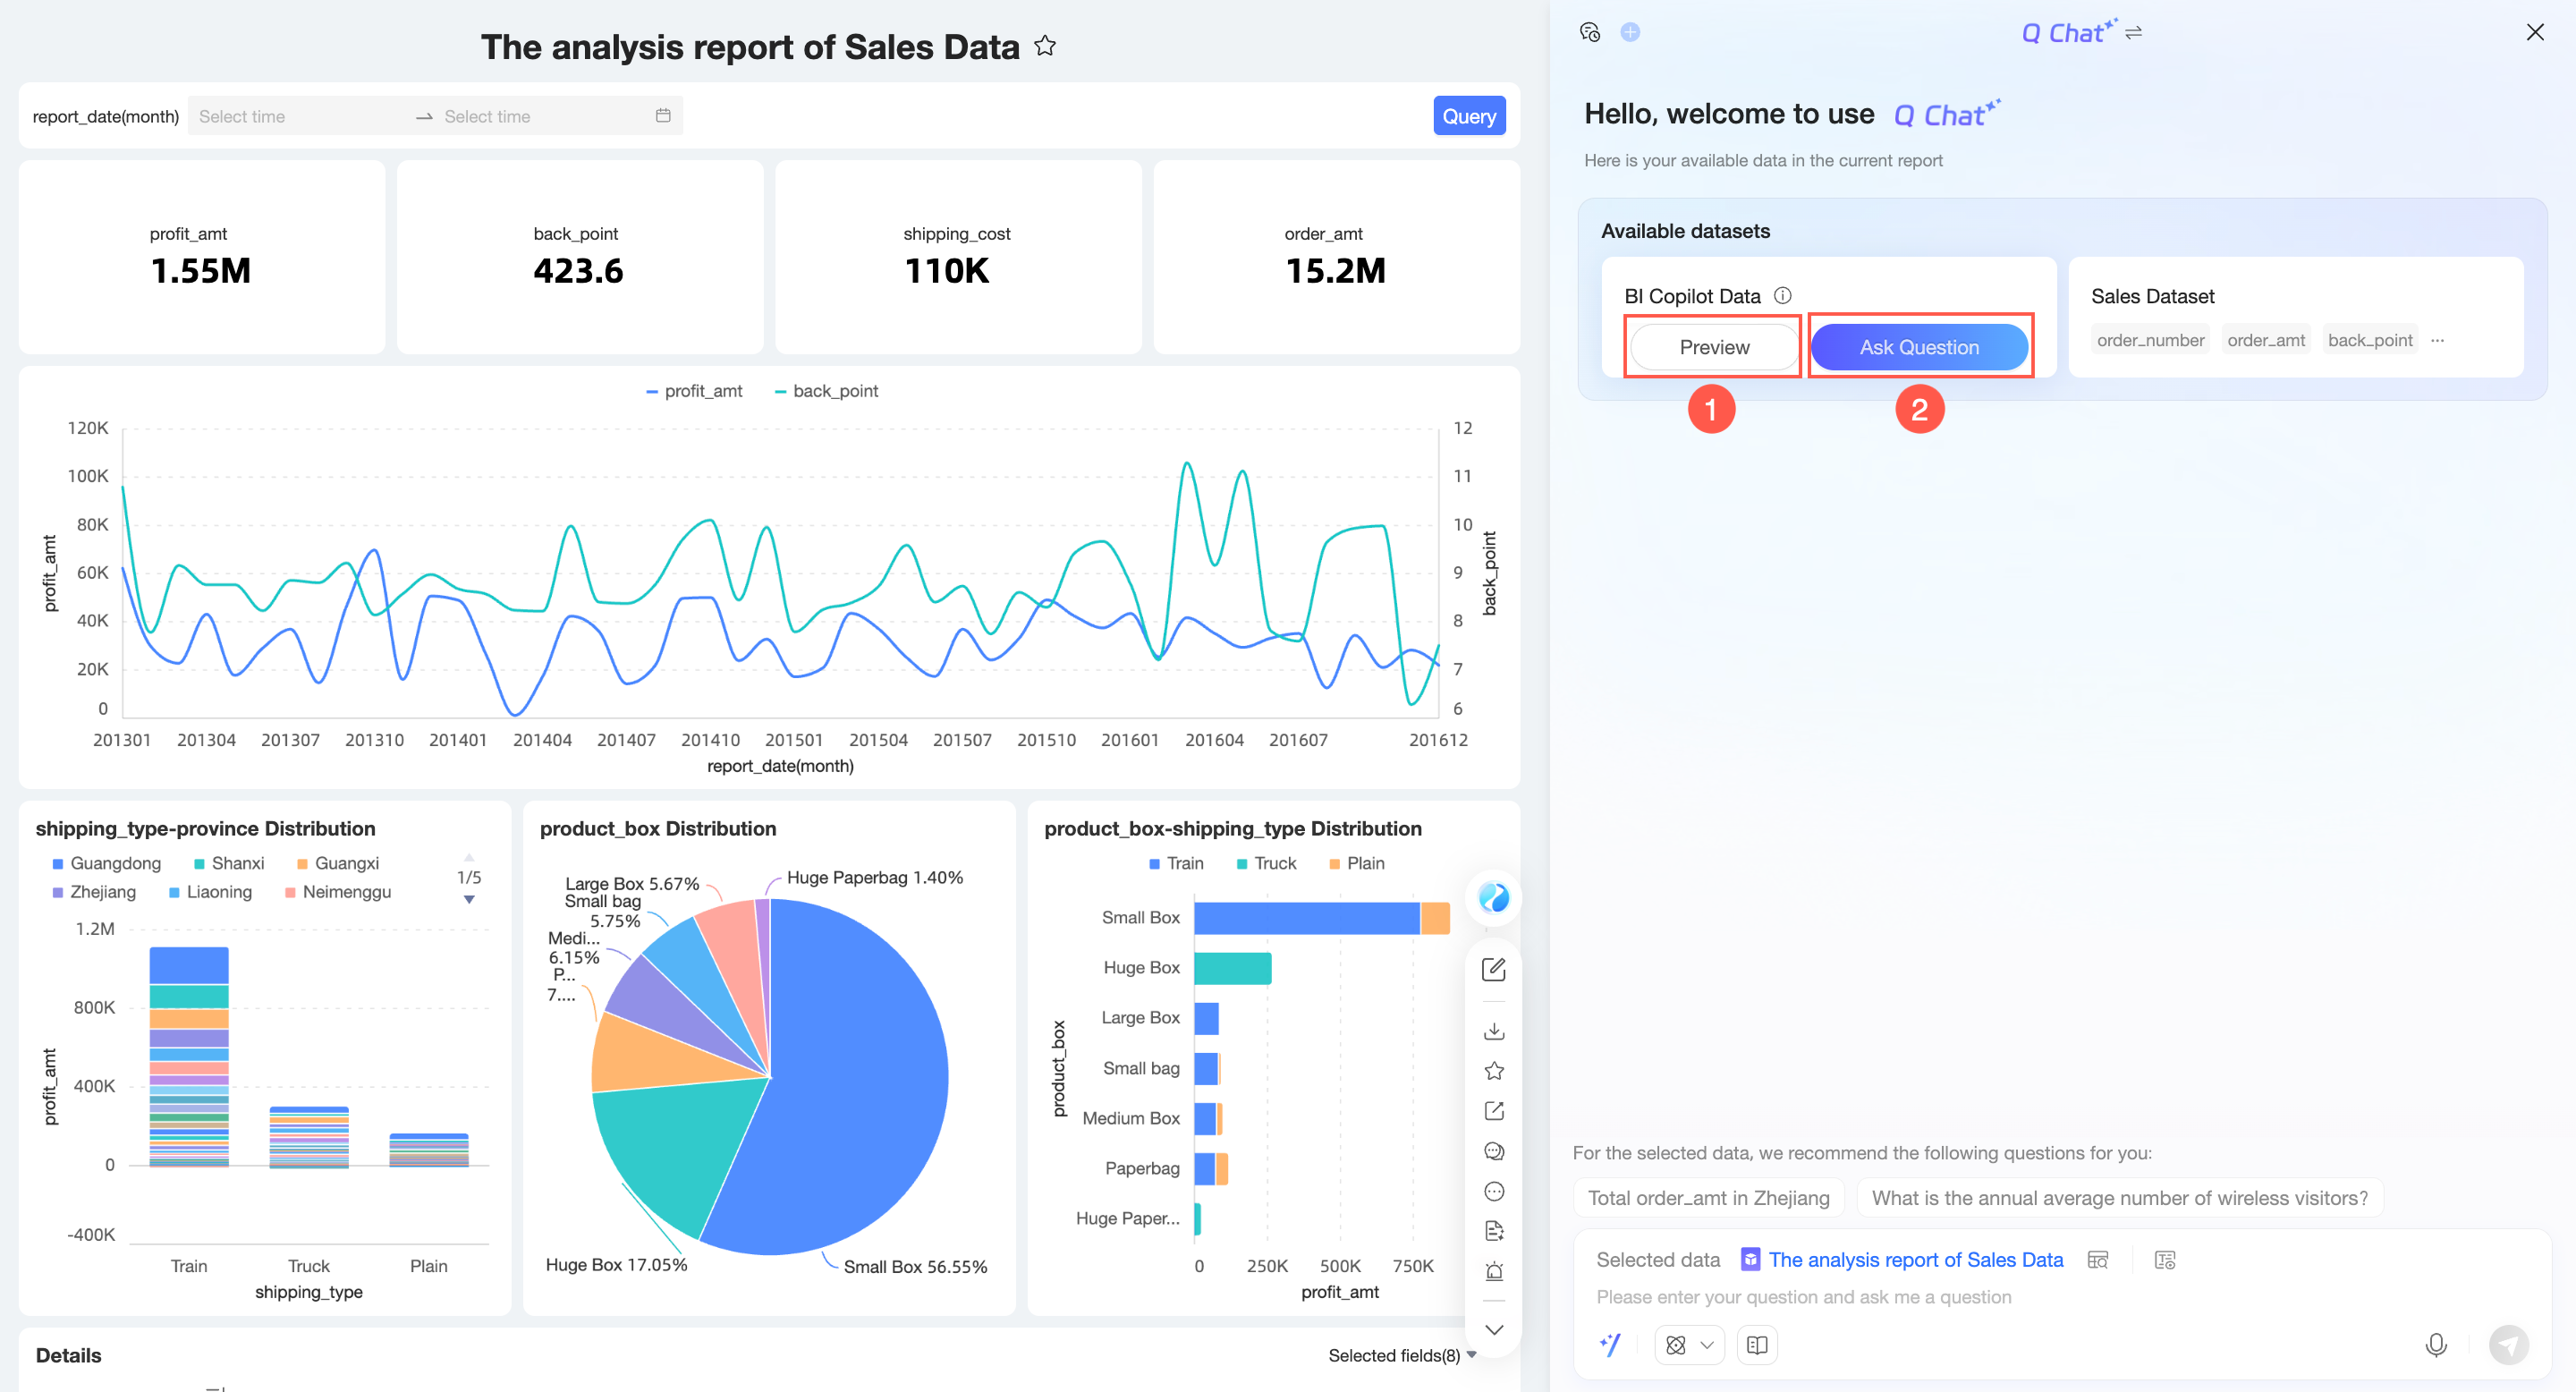Click the blue Query button
Image resolution: width=2576 pixels, height=1392 pixels.
coord(1468,116)
